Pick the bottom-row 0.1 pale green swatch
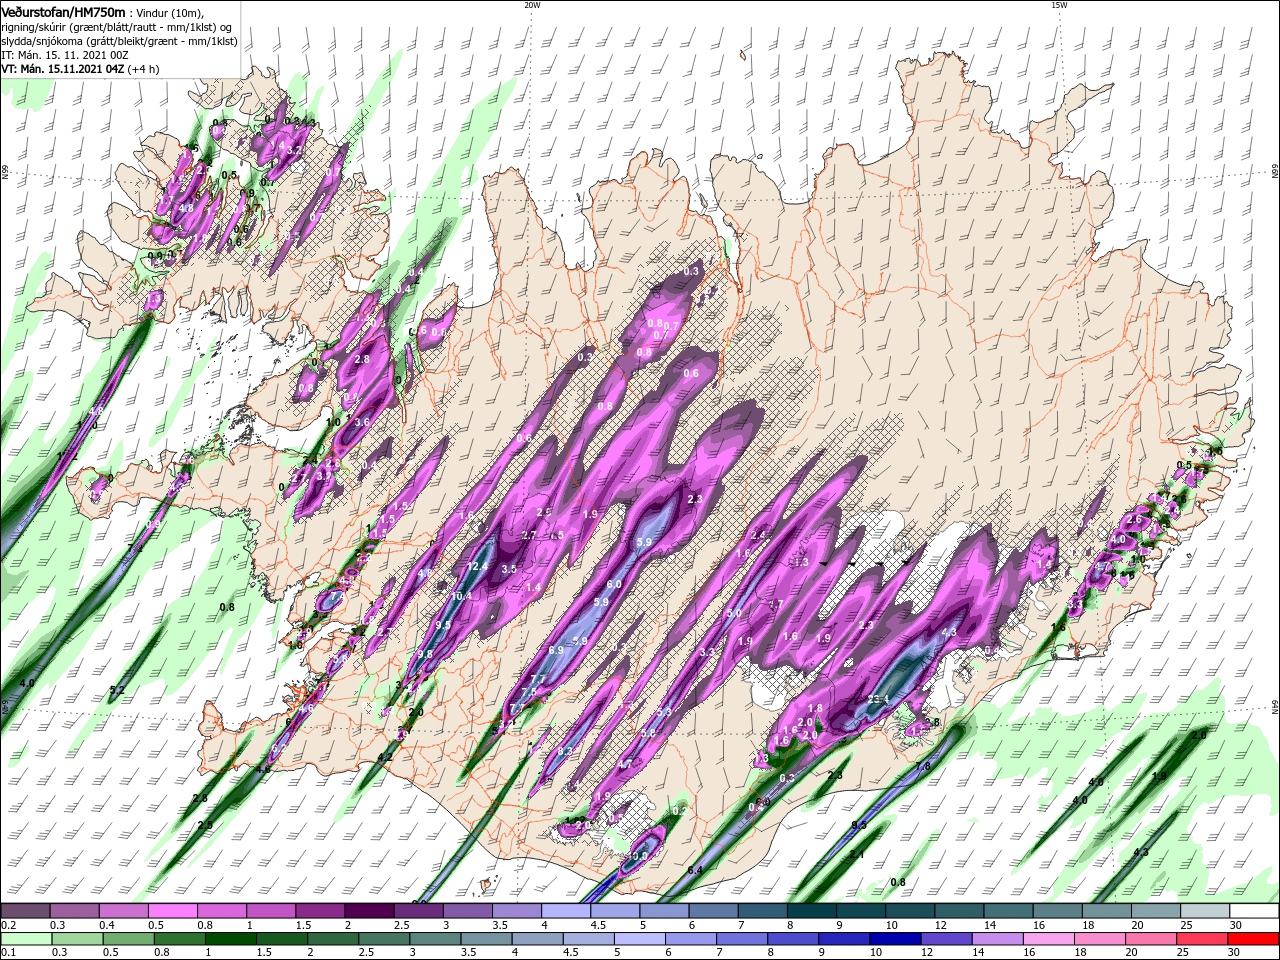Image resolution: width=1280 pixels, height=960 pixels. click(x=26, y=939)
